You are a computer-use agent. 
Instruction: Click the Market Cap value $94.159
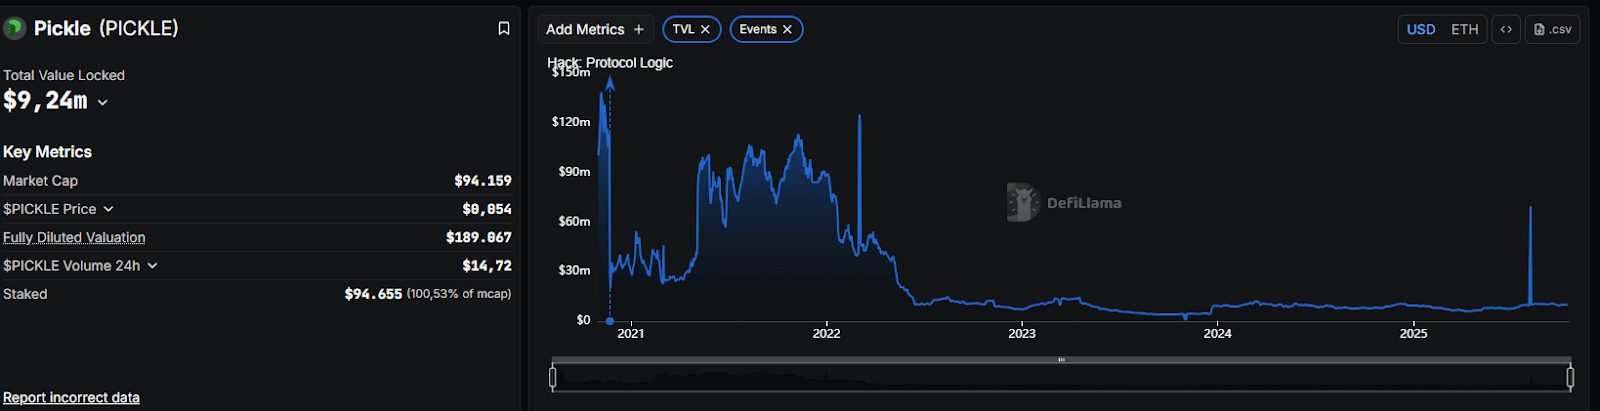pos(483,181)
